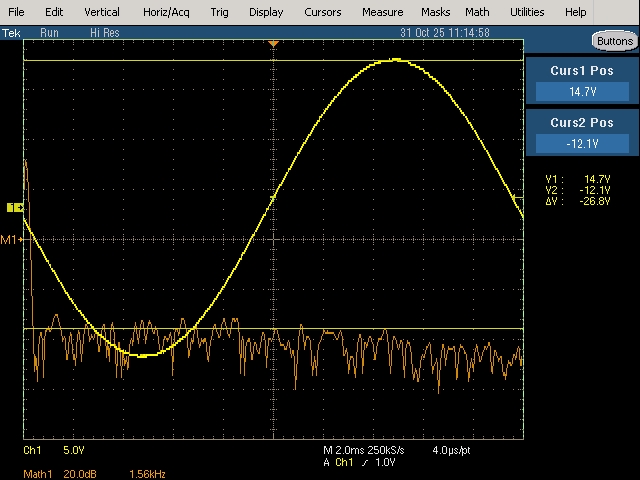Click the Ch1 5.0V scale readout
This screenshot has height=480, width=640.
(x=54, y=450)
